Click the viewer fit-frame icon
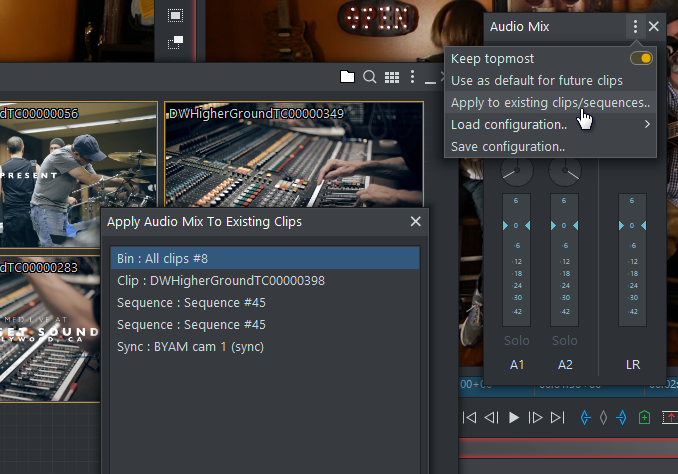Viewport: 678px width, 474px height. [x=176, y=16]
